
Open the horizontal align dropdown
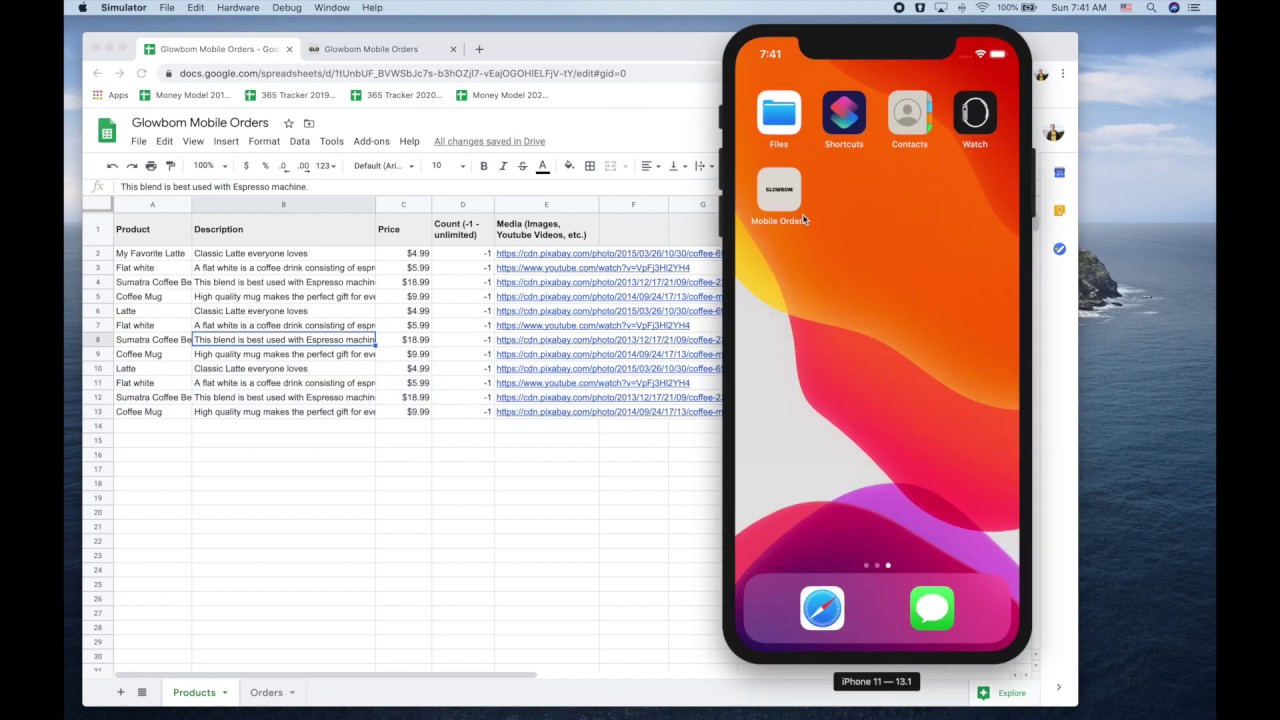pos(651,166)
